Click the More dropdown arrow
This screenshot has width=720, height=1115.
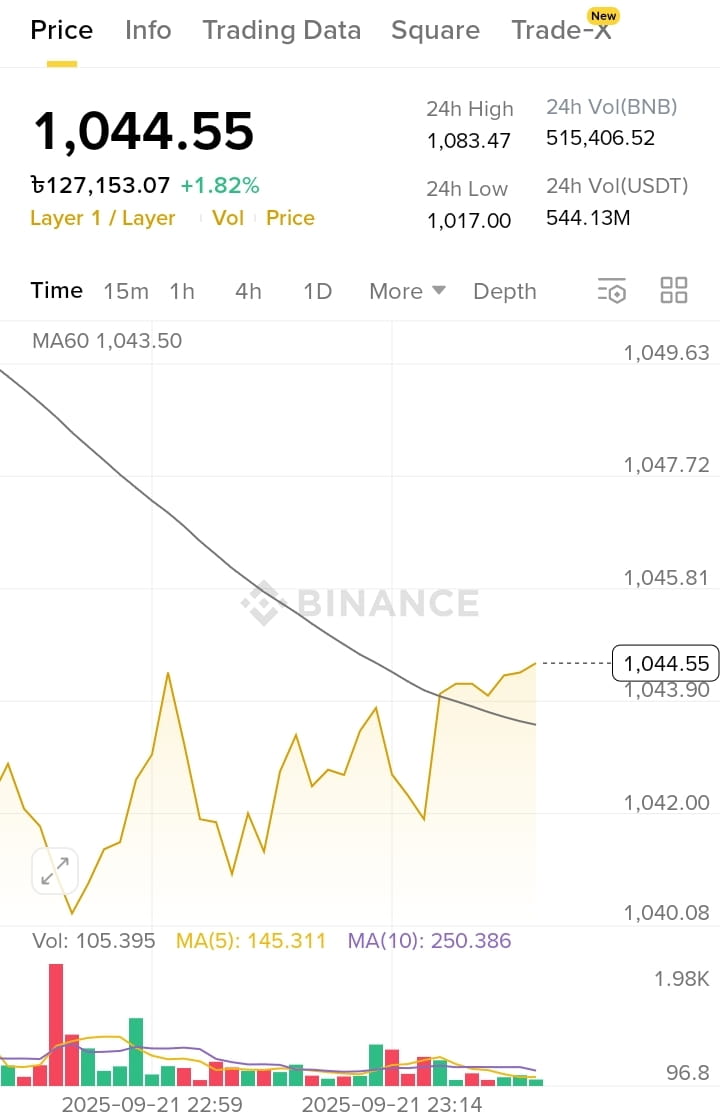[x=439, y=290]
